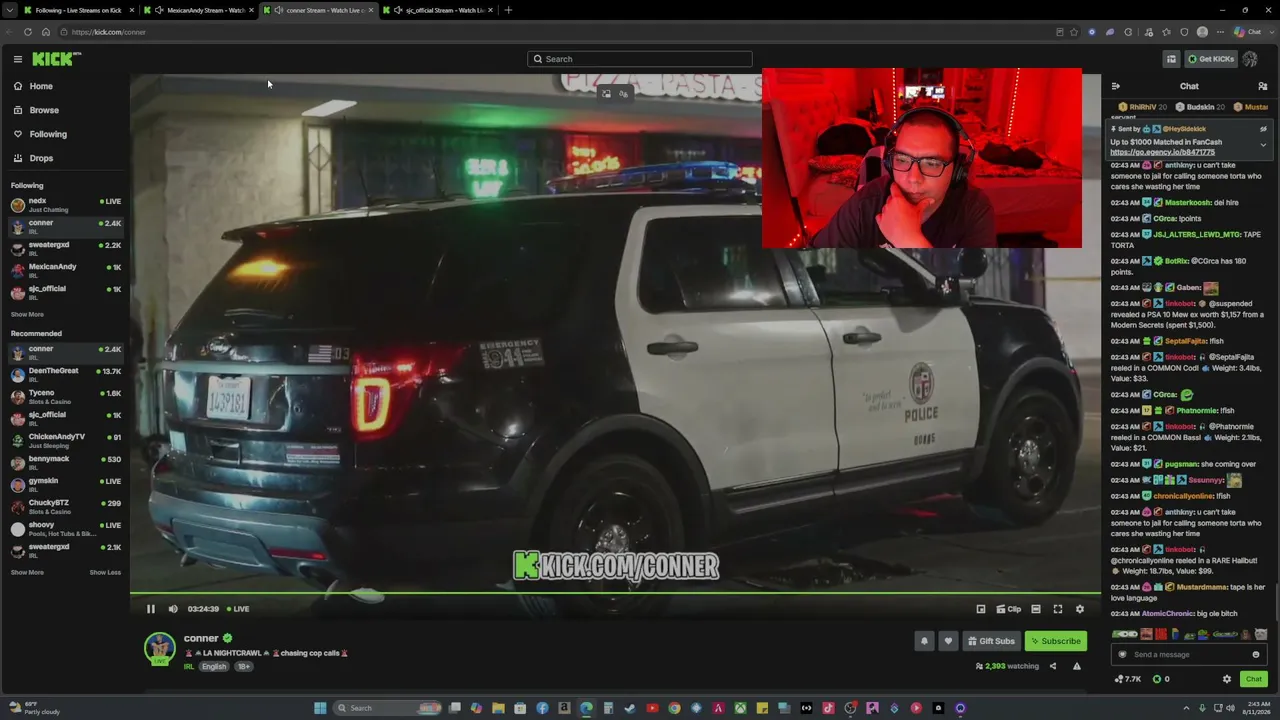Screen dimensions: 1280x720
Task: Subscribe to conner's channel
Action: (1055, 641)
